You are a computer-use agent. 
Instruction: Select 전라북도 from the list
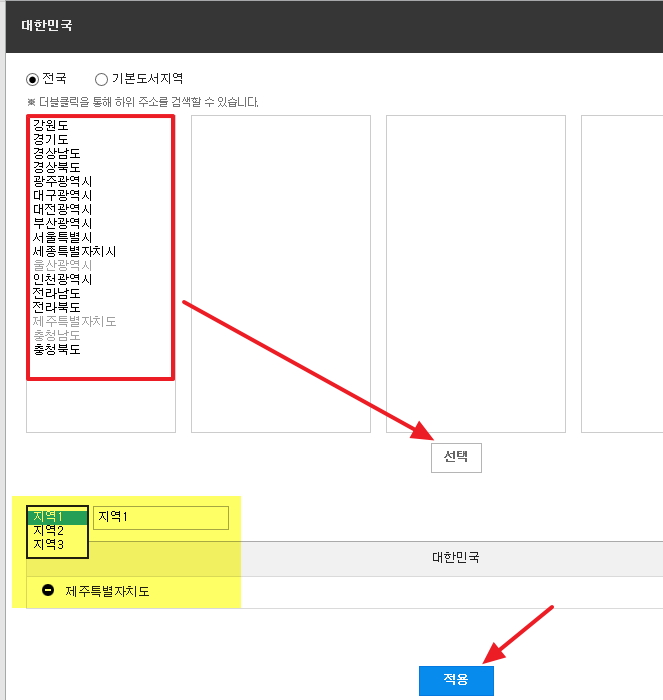[57, 307]
